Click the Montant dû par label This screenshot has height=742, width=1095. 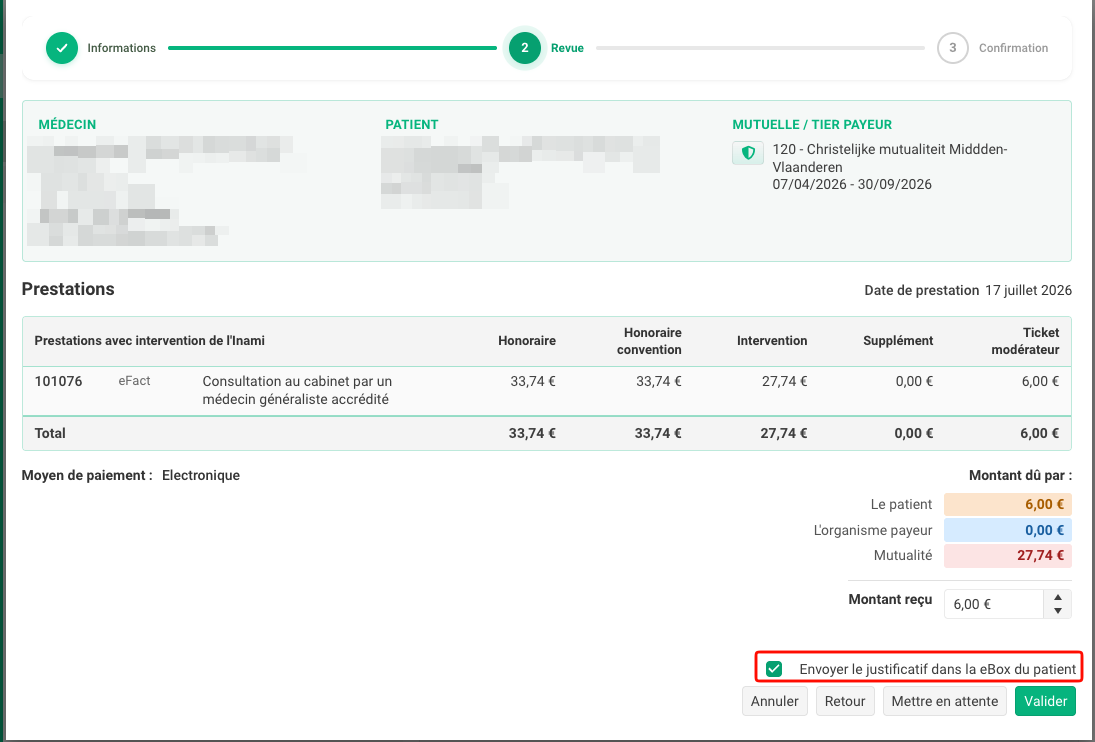pyautogui.click(x=1020, y=475)
